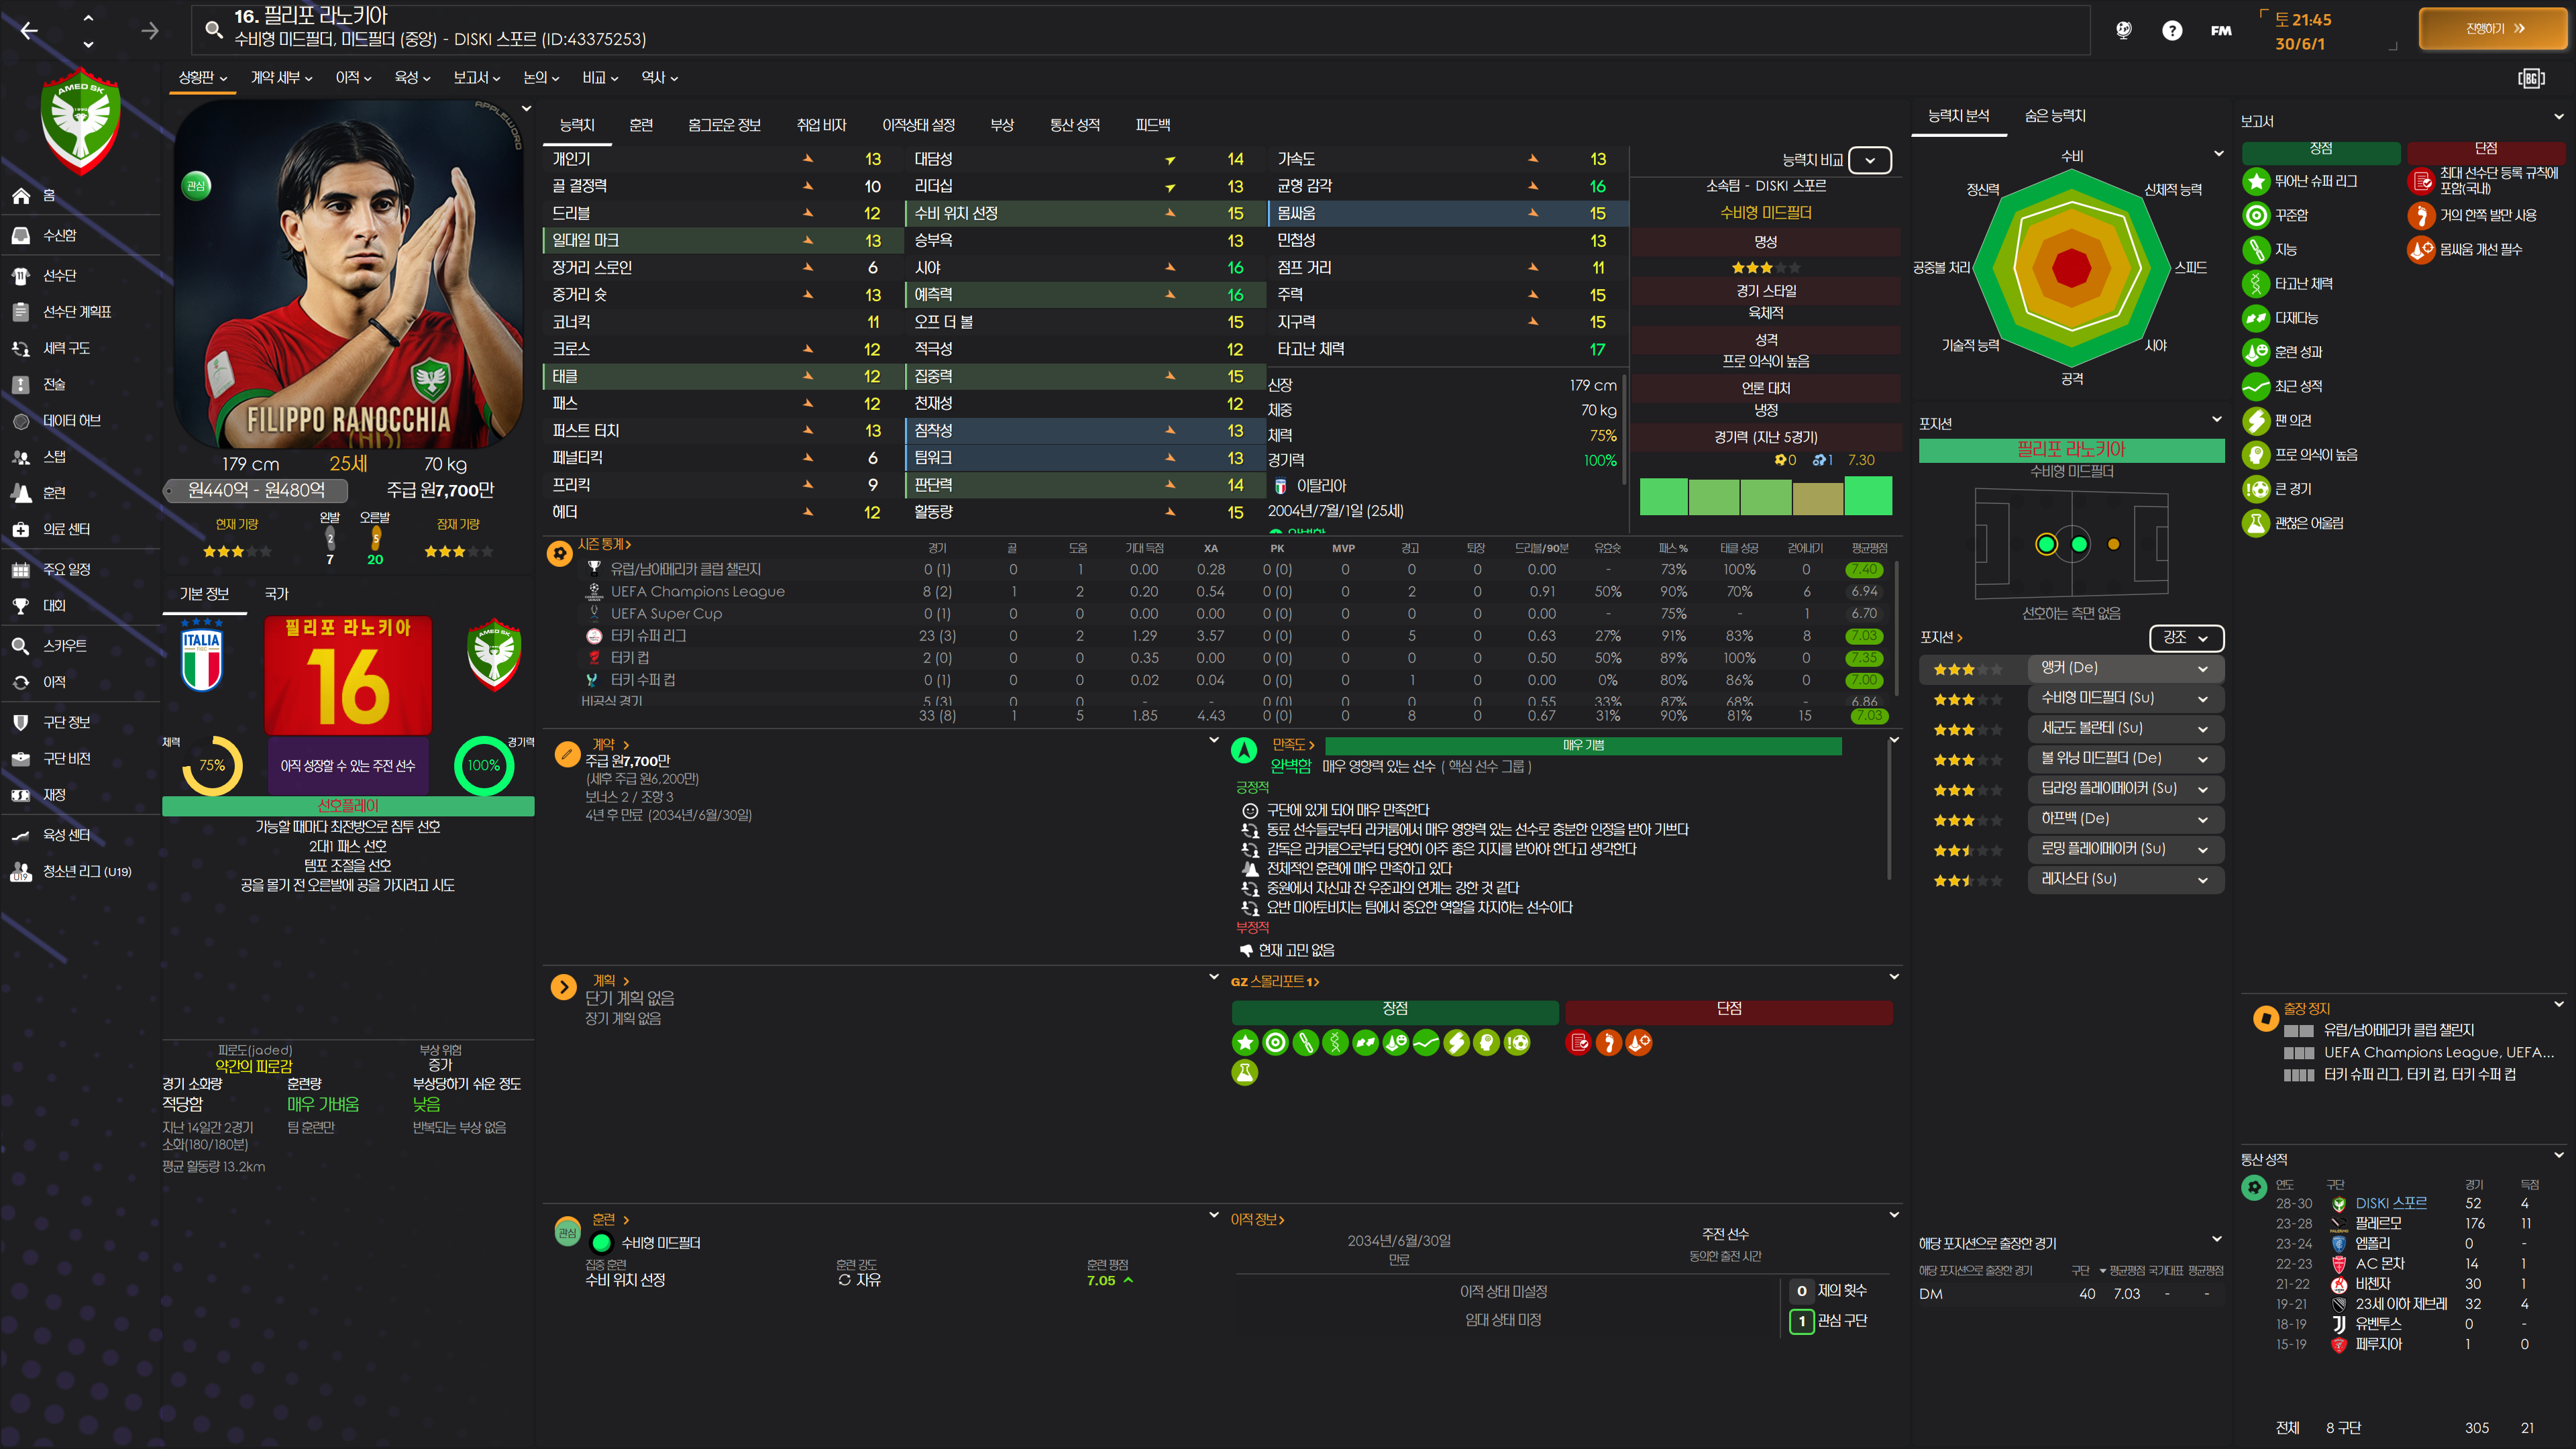
Task: Click the search magnifier icon
Action: tap(213, 29)
